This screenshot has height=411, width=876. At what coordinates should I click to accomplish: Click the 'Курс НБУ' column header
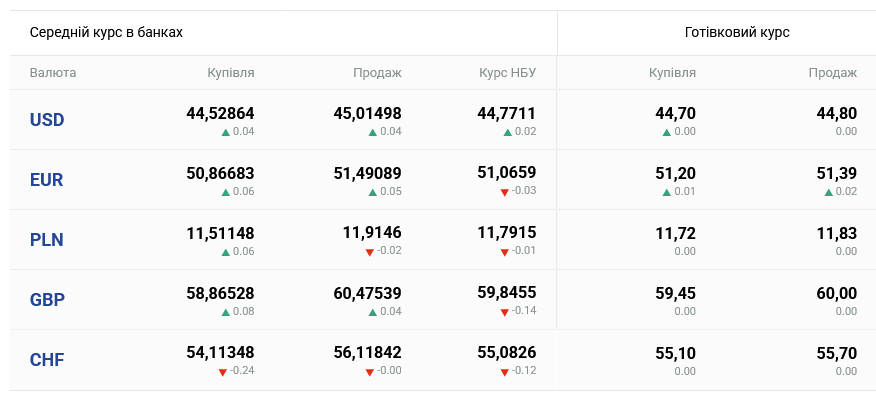pos(507,73)
